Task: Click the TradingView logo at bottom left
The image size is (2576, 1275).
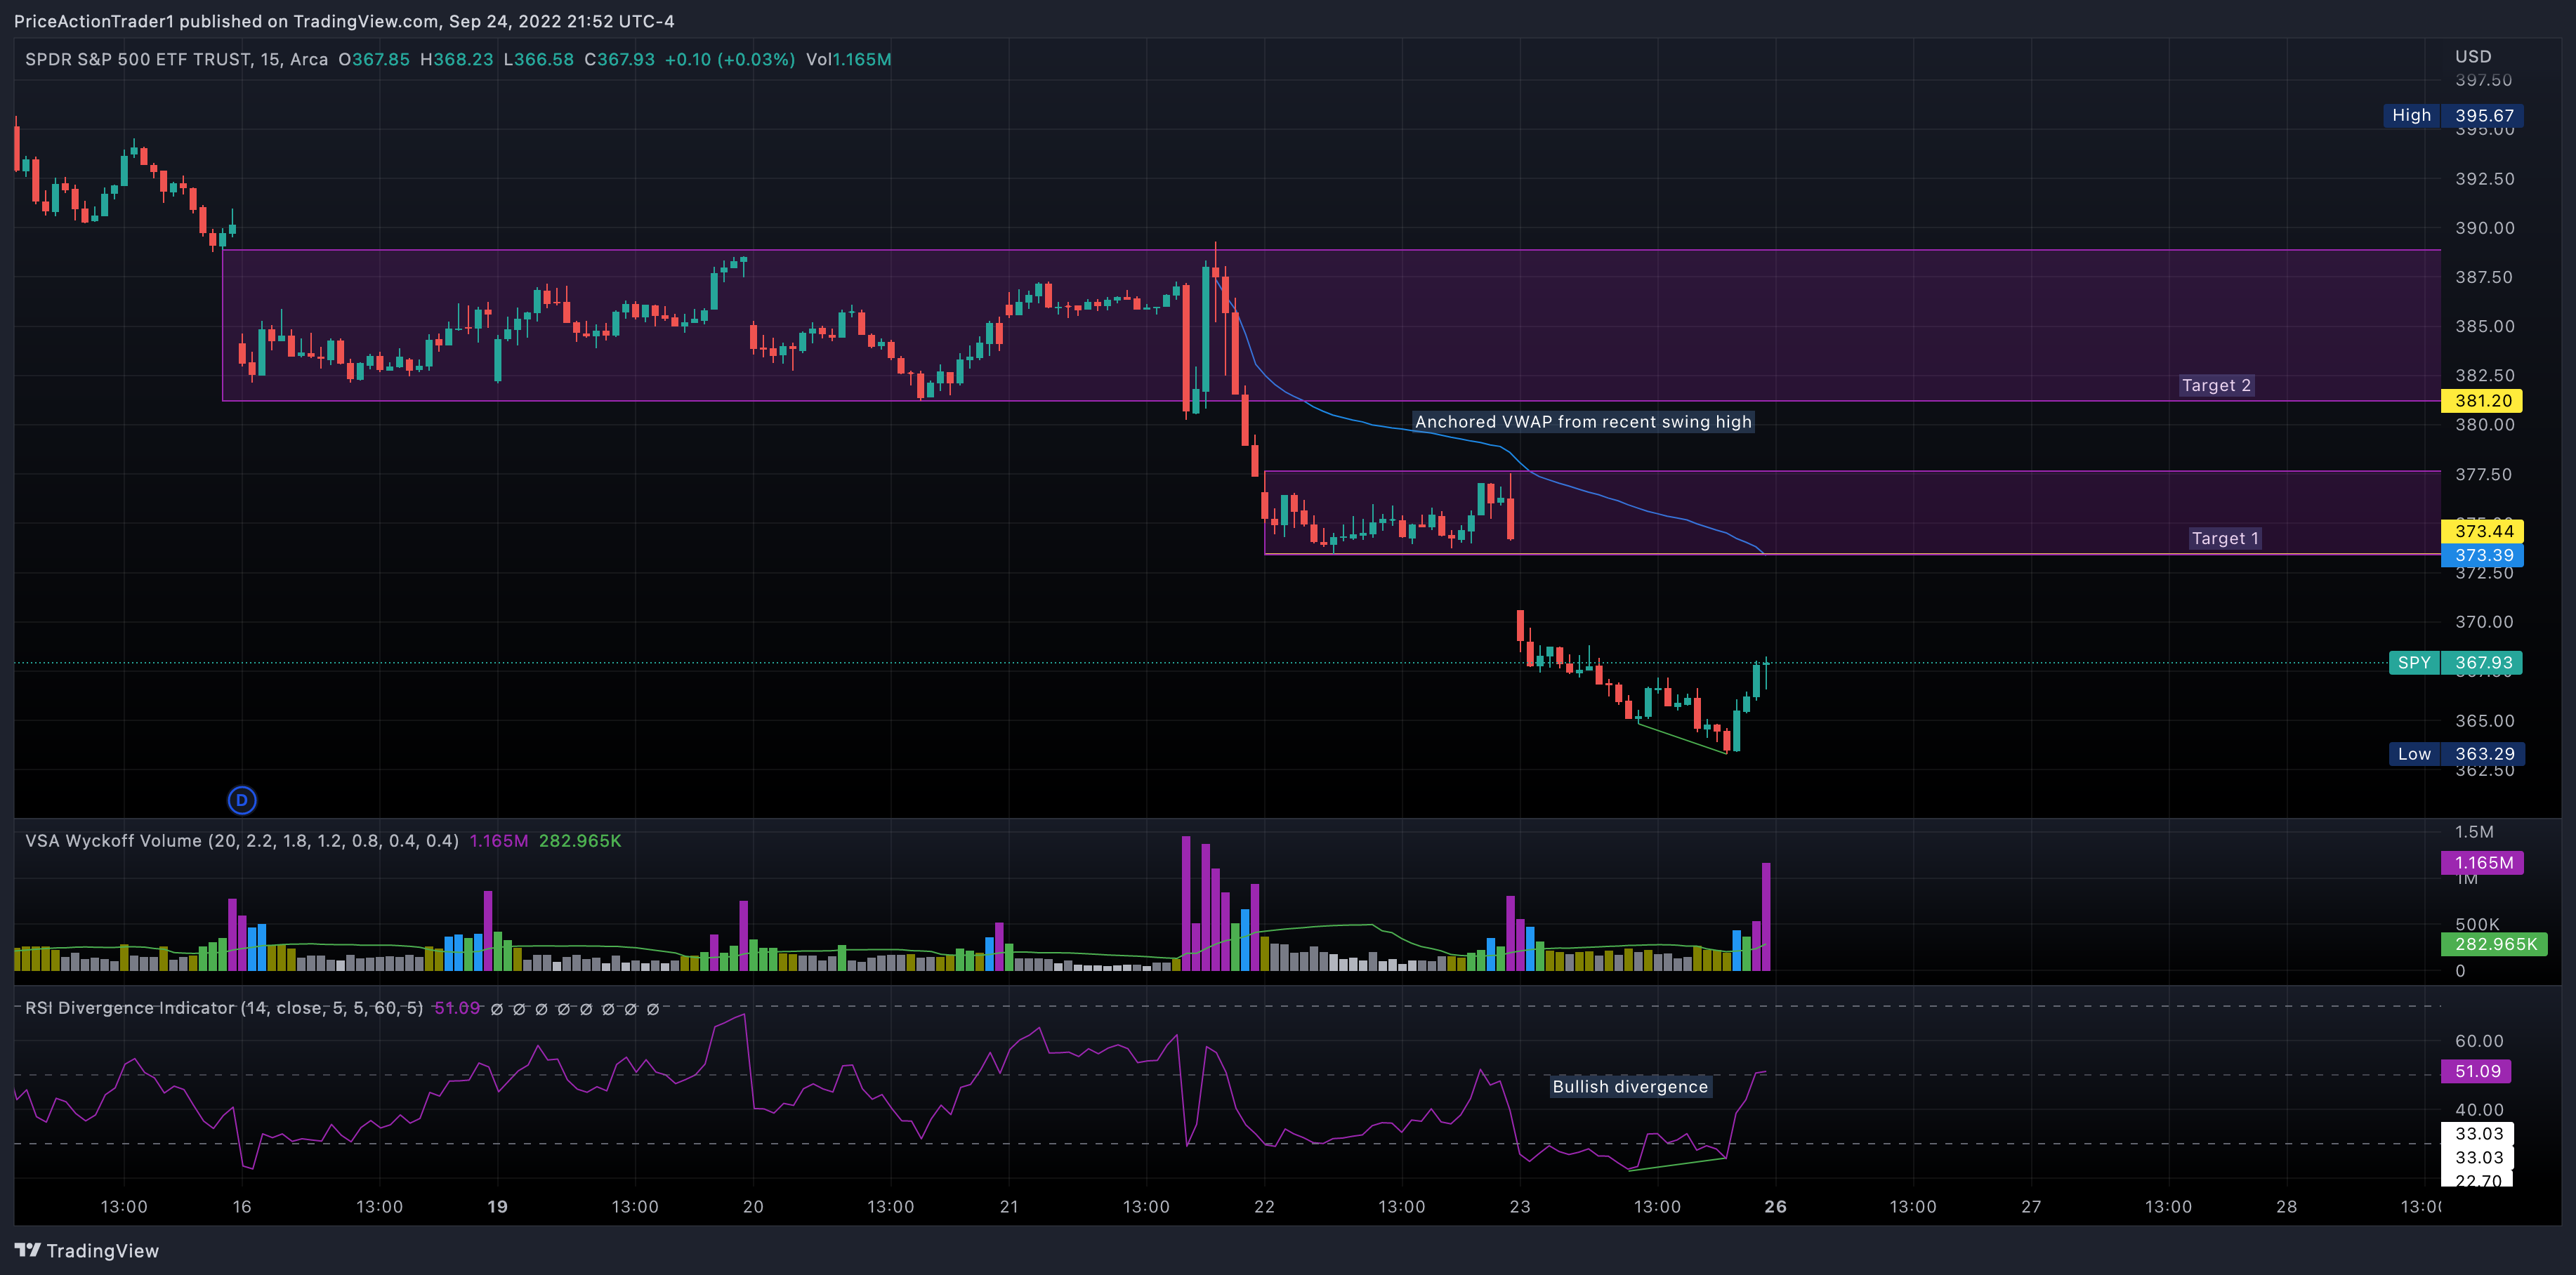Action: (87, 1251)
